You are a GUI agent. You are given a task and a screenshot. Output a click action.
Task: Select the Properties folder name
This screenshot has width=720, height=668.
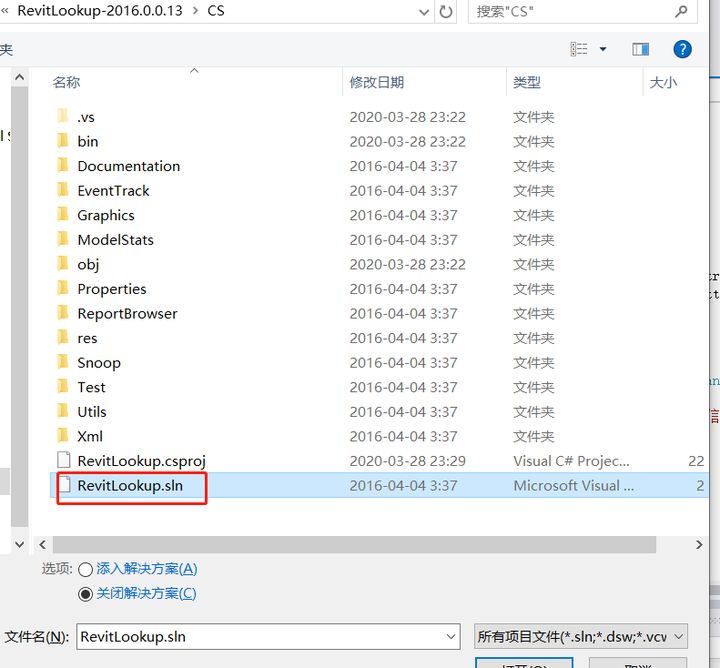112,289
